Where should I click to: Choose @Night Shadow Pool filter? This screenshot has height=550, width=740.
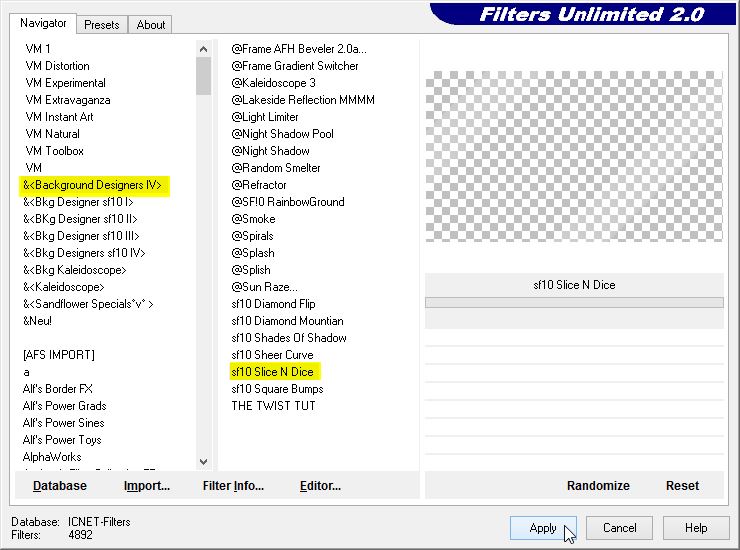click(x=282, y=134)
